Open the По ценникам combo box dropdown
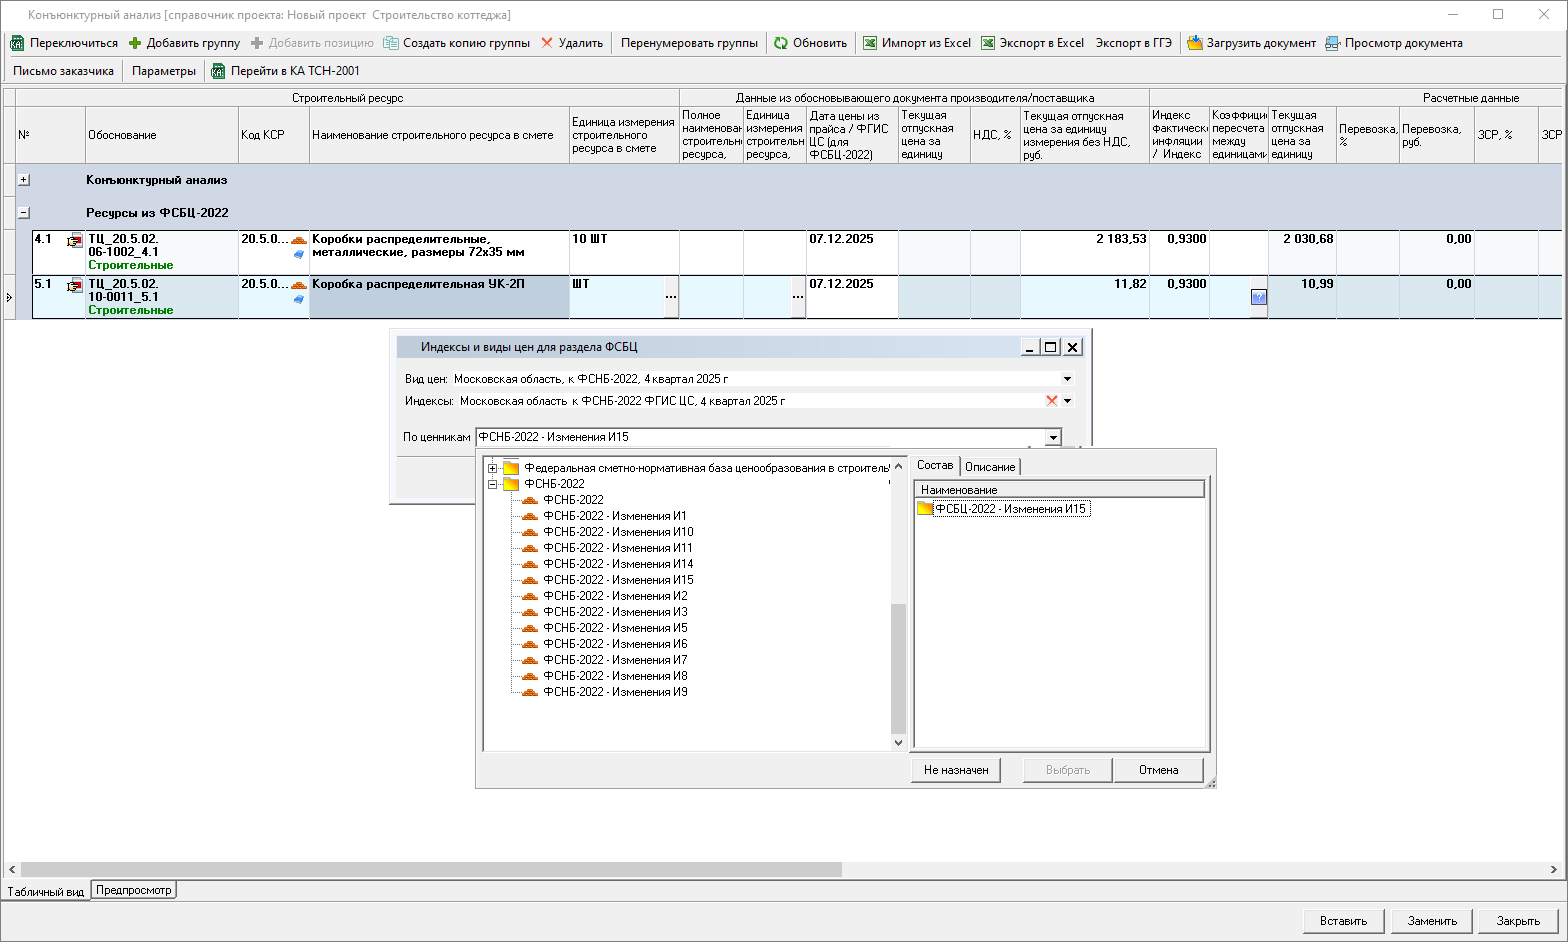The height and width of the screenshot is (942, 1568). pos(1053,437)
